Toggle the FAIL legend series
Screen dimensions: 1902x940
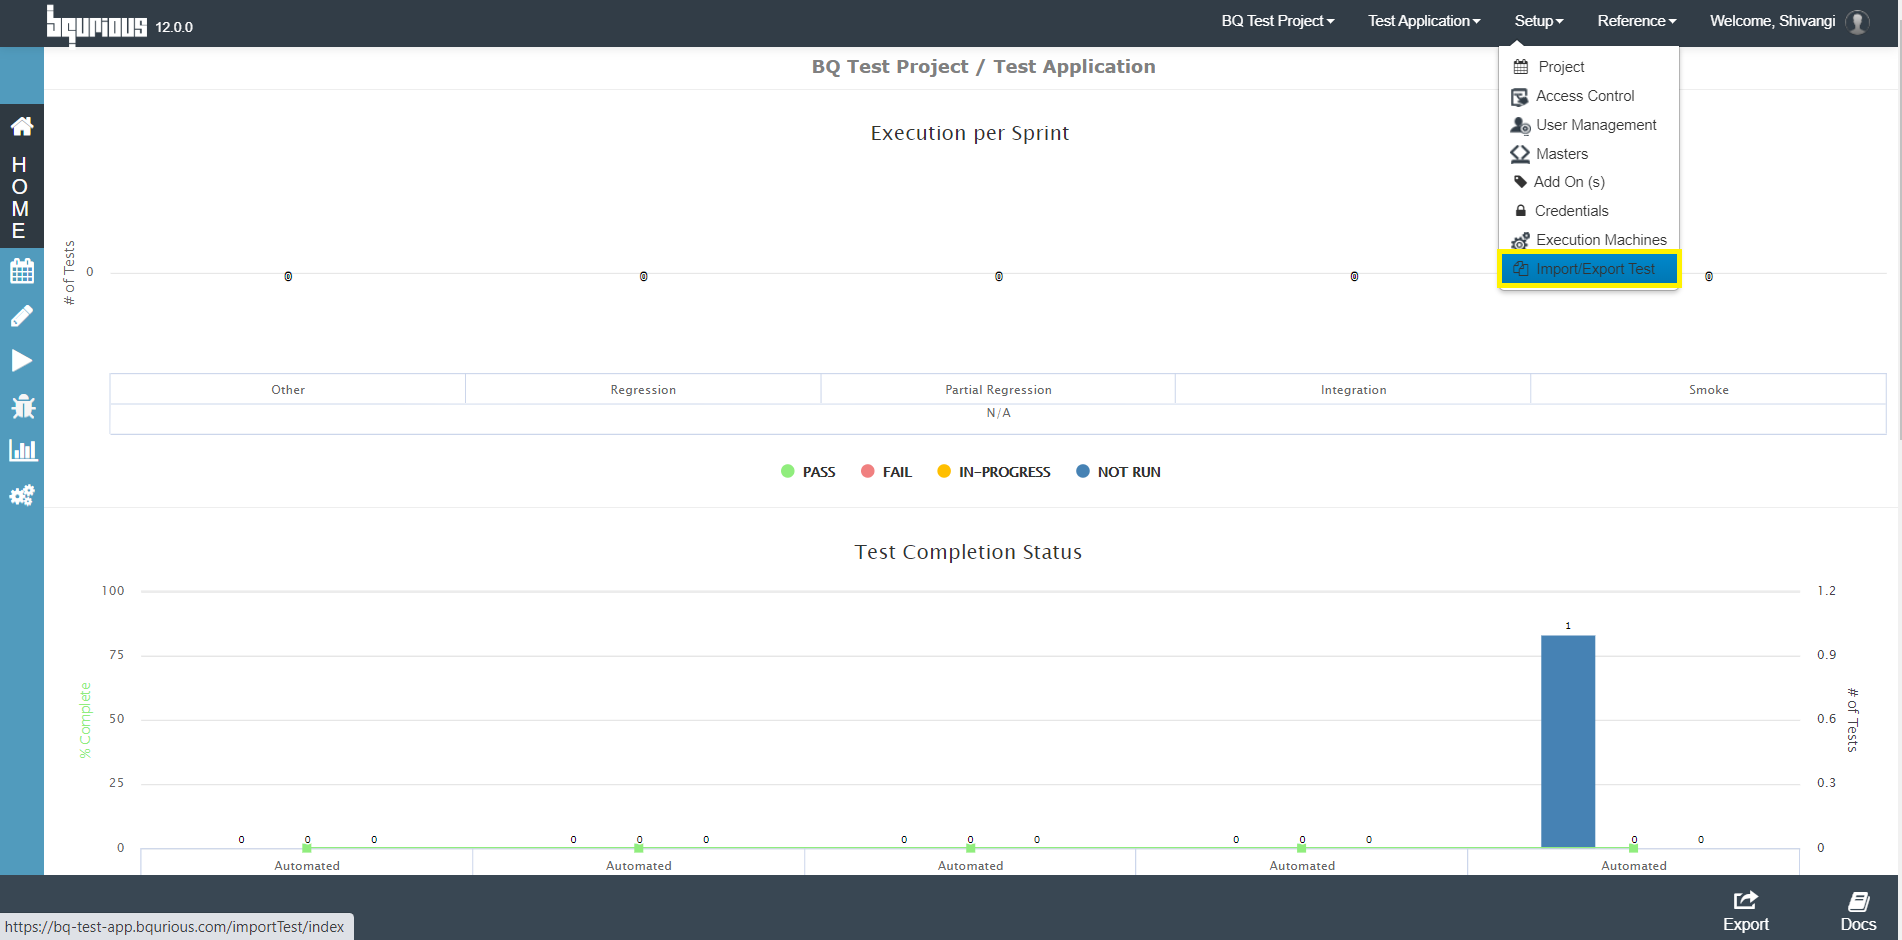pyautogui.click(x=886, y=472)
